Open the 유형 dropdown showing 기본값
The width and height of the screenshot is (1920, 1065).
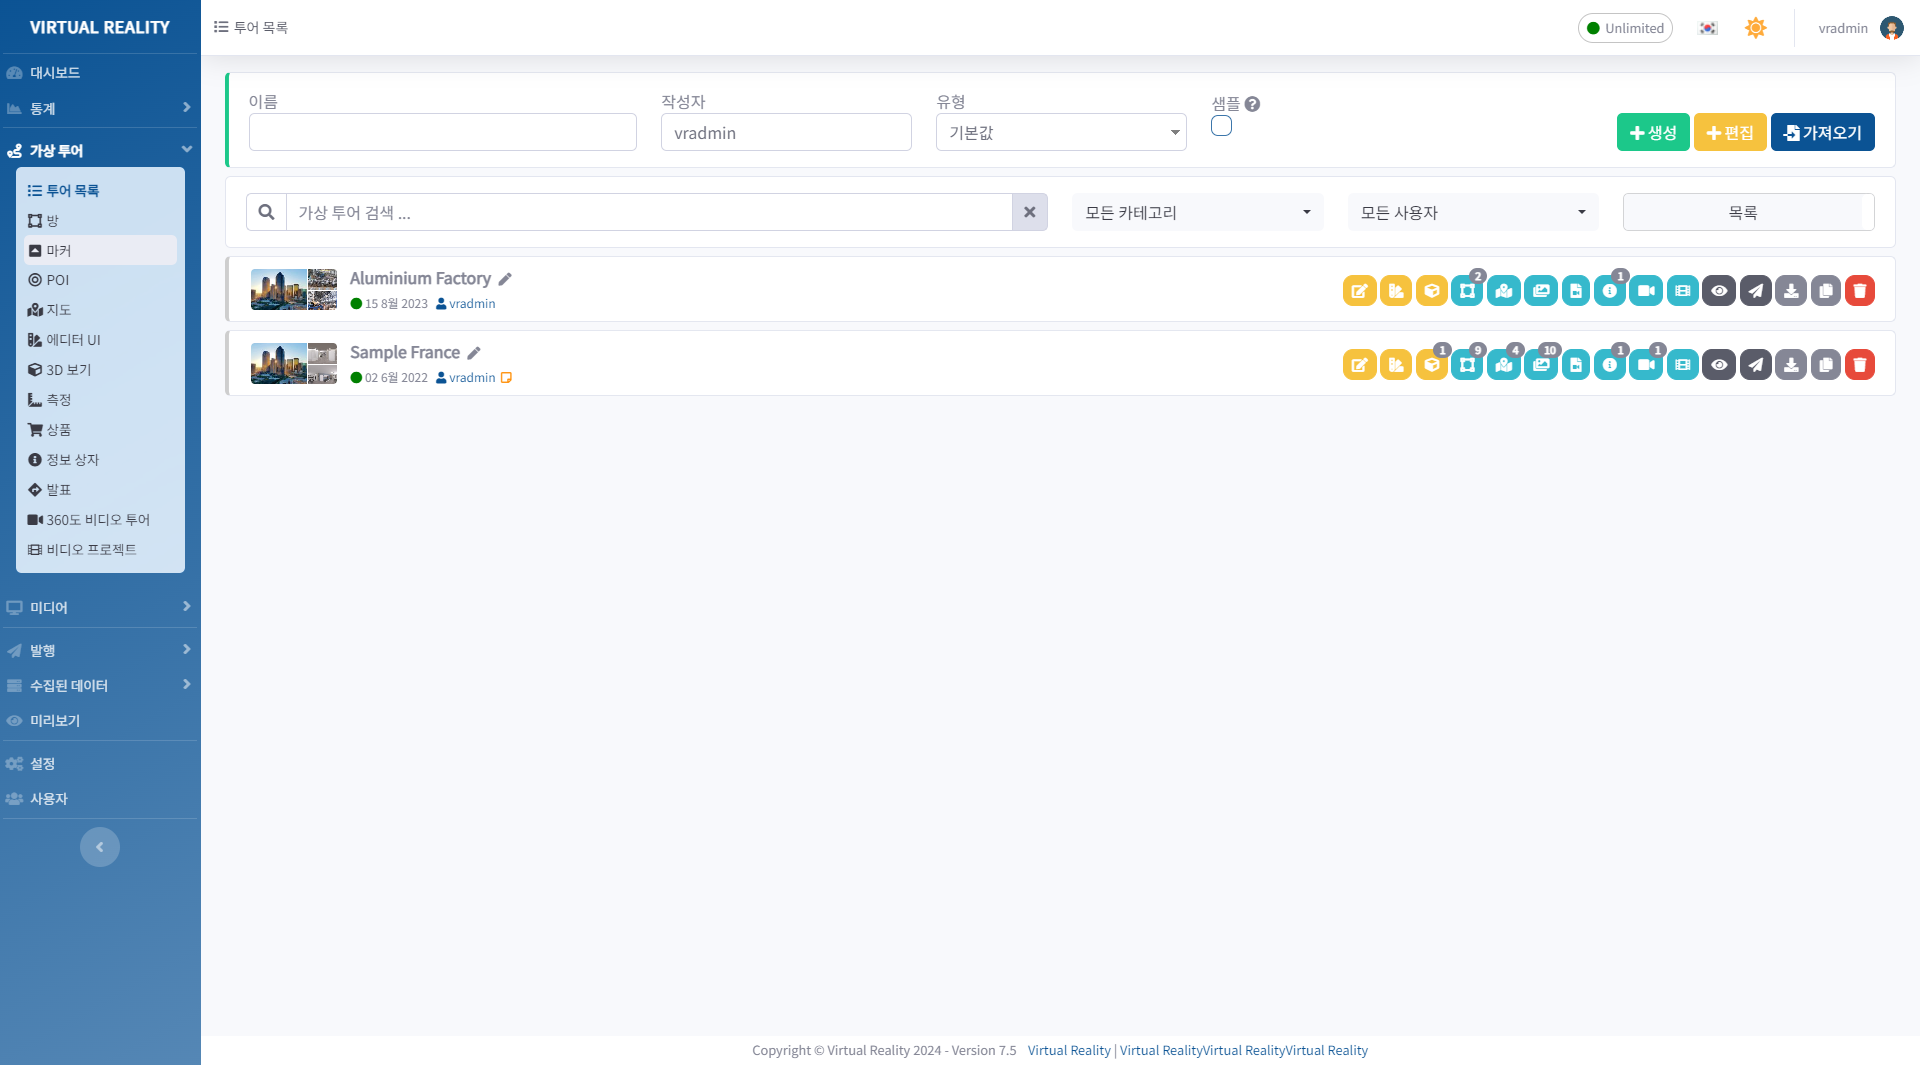[1060, 132]
